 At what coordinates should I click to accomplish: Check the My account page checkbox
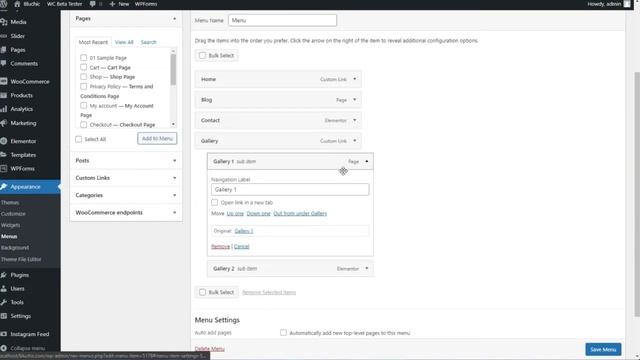[x=84, y=105]
